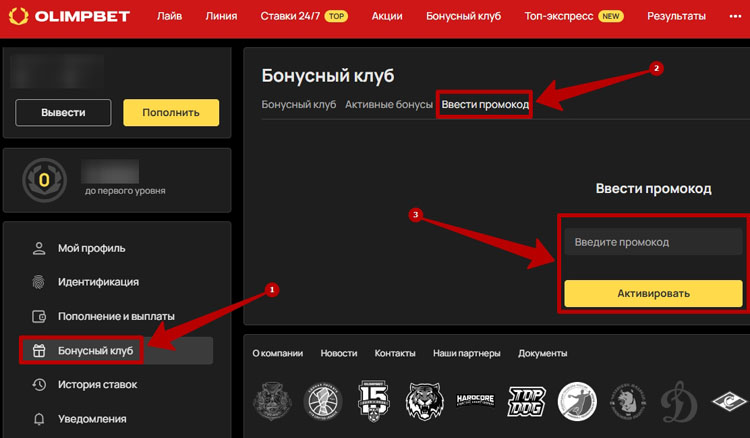Open the three-dots more menu
Viewport: 750px width, 438px height.
click(x=735, y=16)
